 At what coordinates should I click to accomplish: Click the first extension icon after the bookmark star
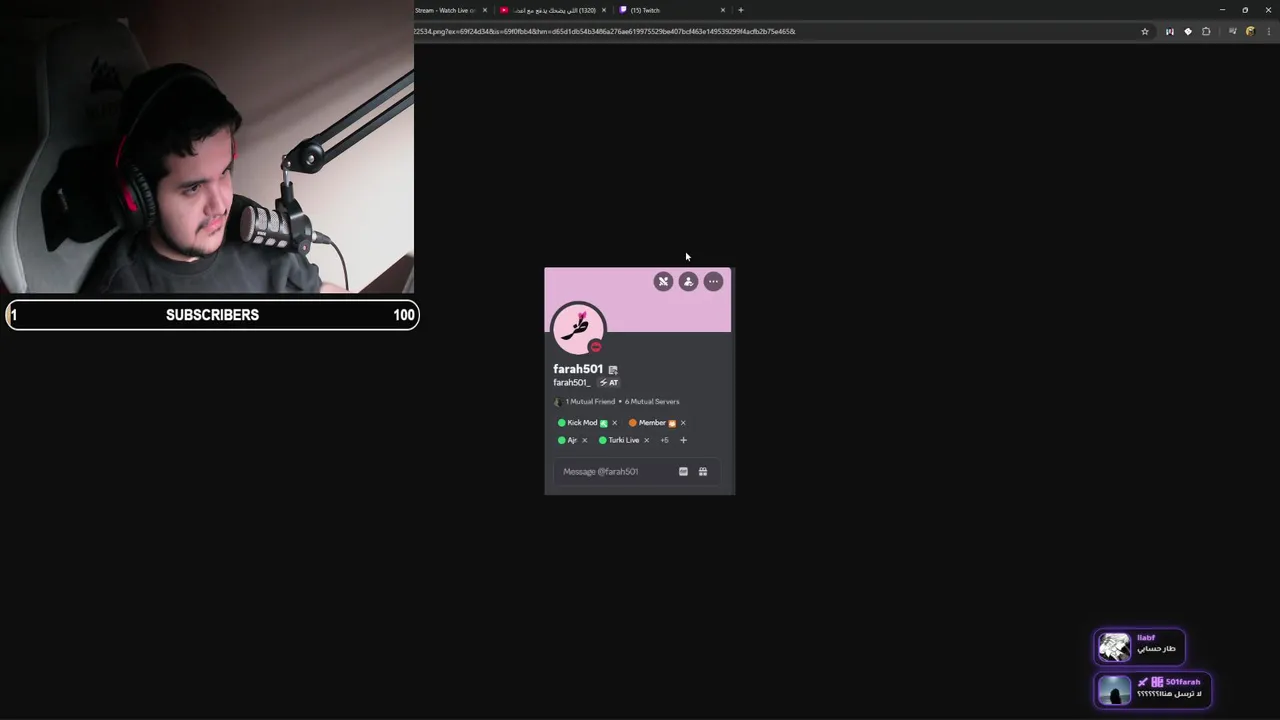pos(1169,31)
